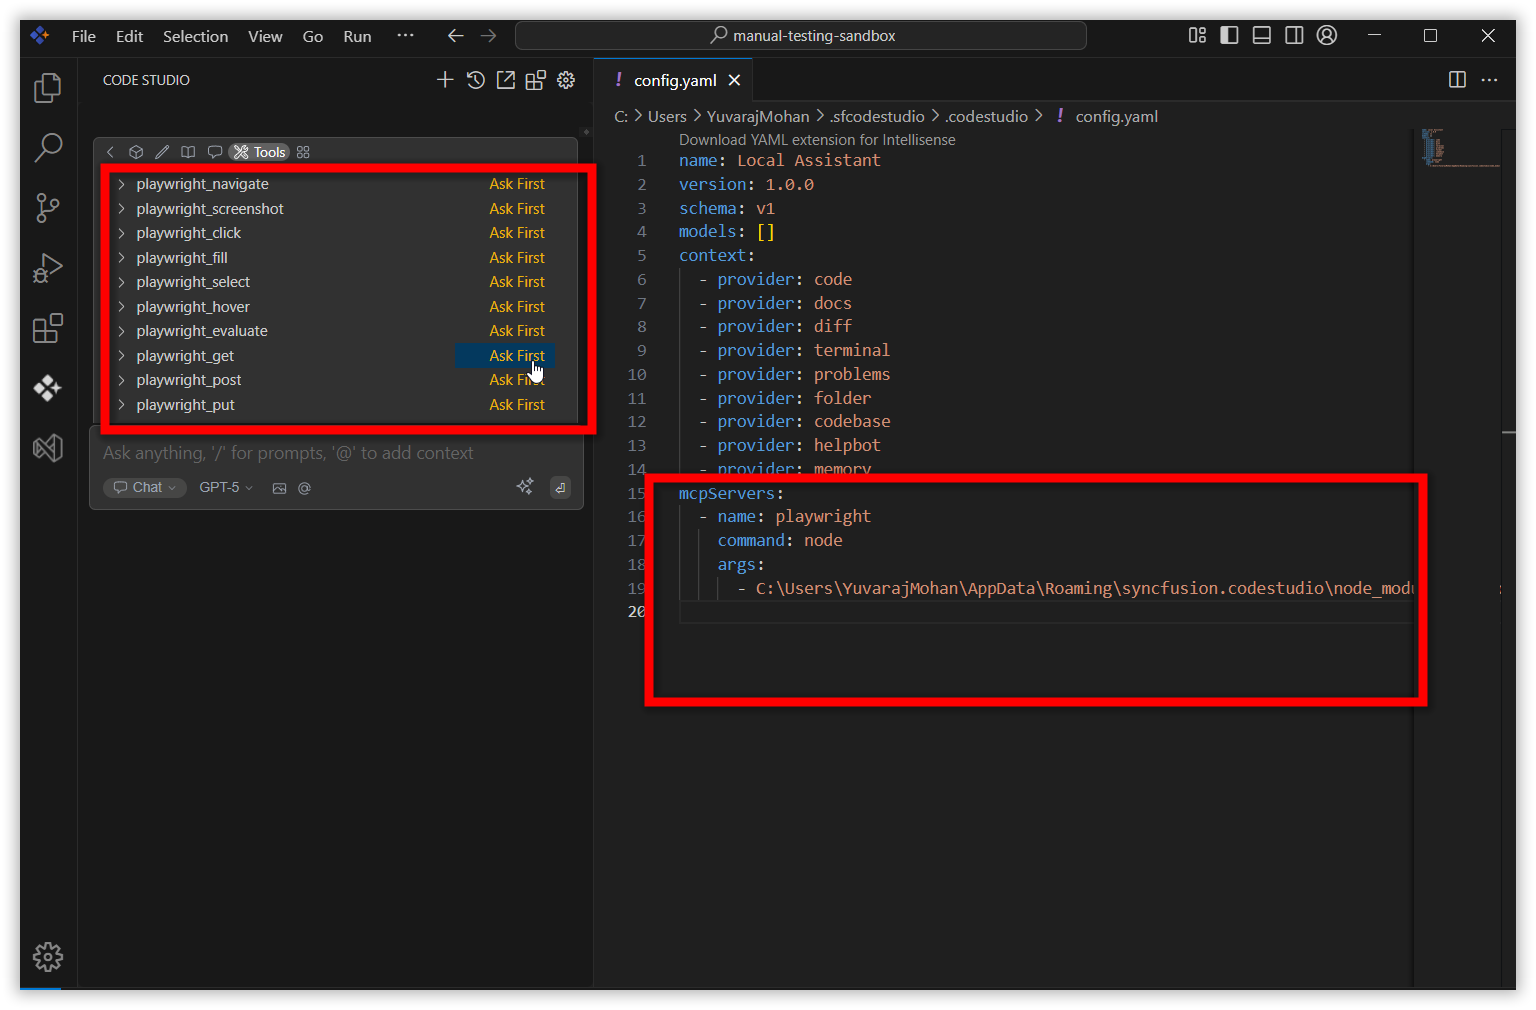Close the config.yaml tab
The height and width of the screenshot is (1010, 1536).
pos(735,80)
